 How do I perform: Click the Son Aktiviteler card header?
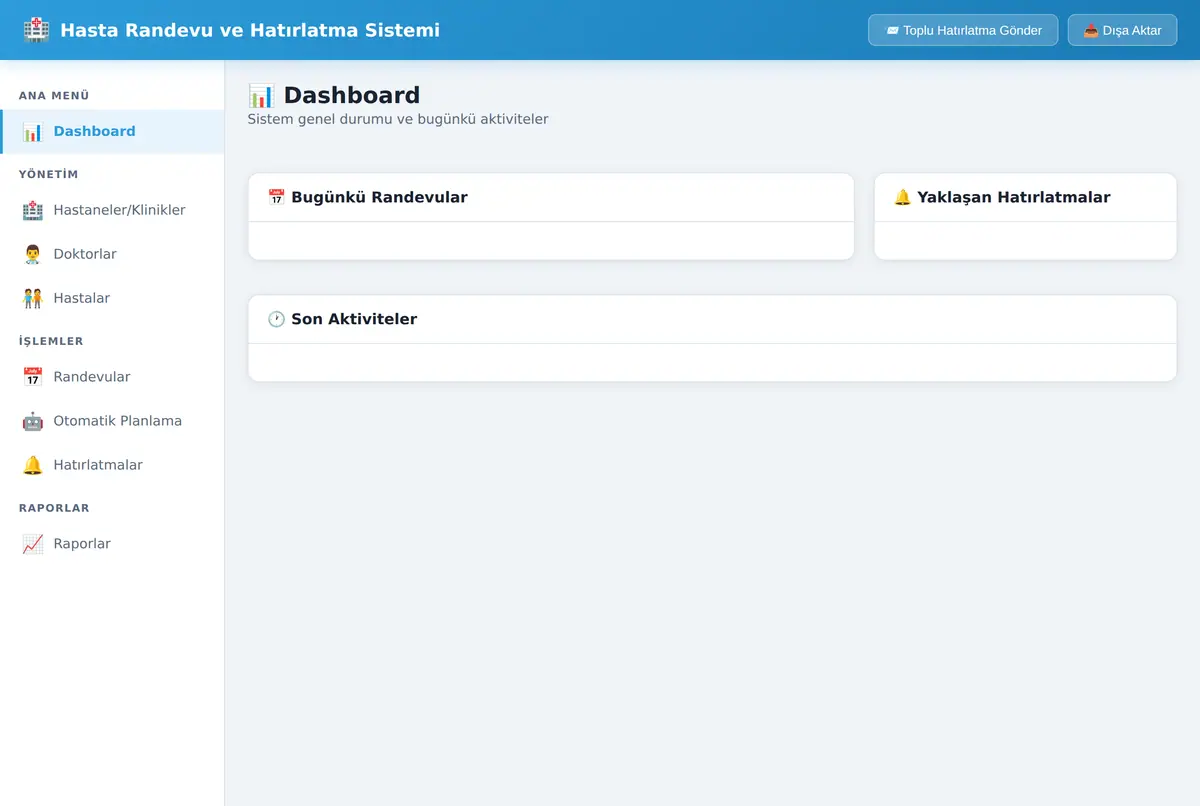[712, 320]
